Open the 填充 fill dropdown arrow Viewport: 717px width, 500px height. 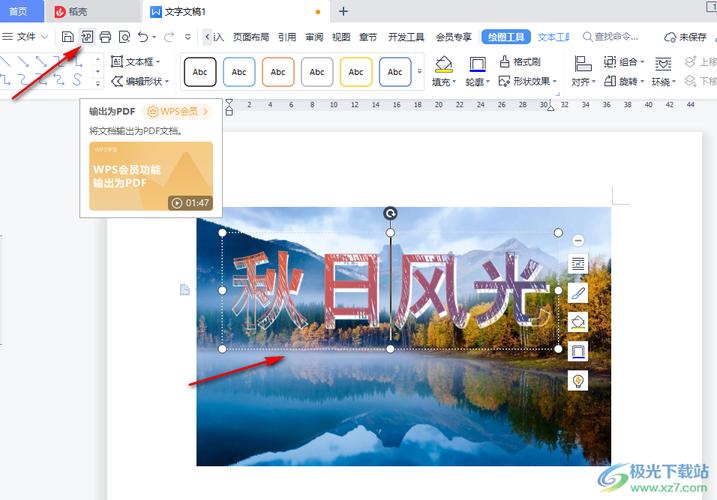454,82
